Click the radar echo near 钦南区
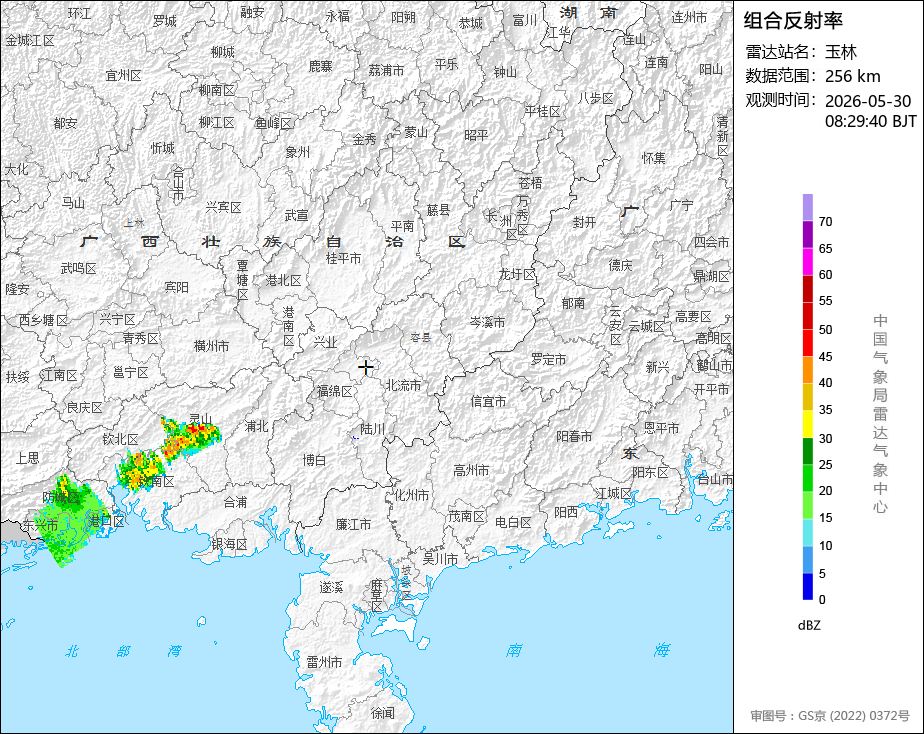 pyautogui.click(x=140, y=470)
